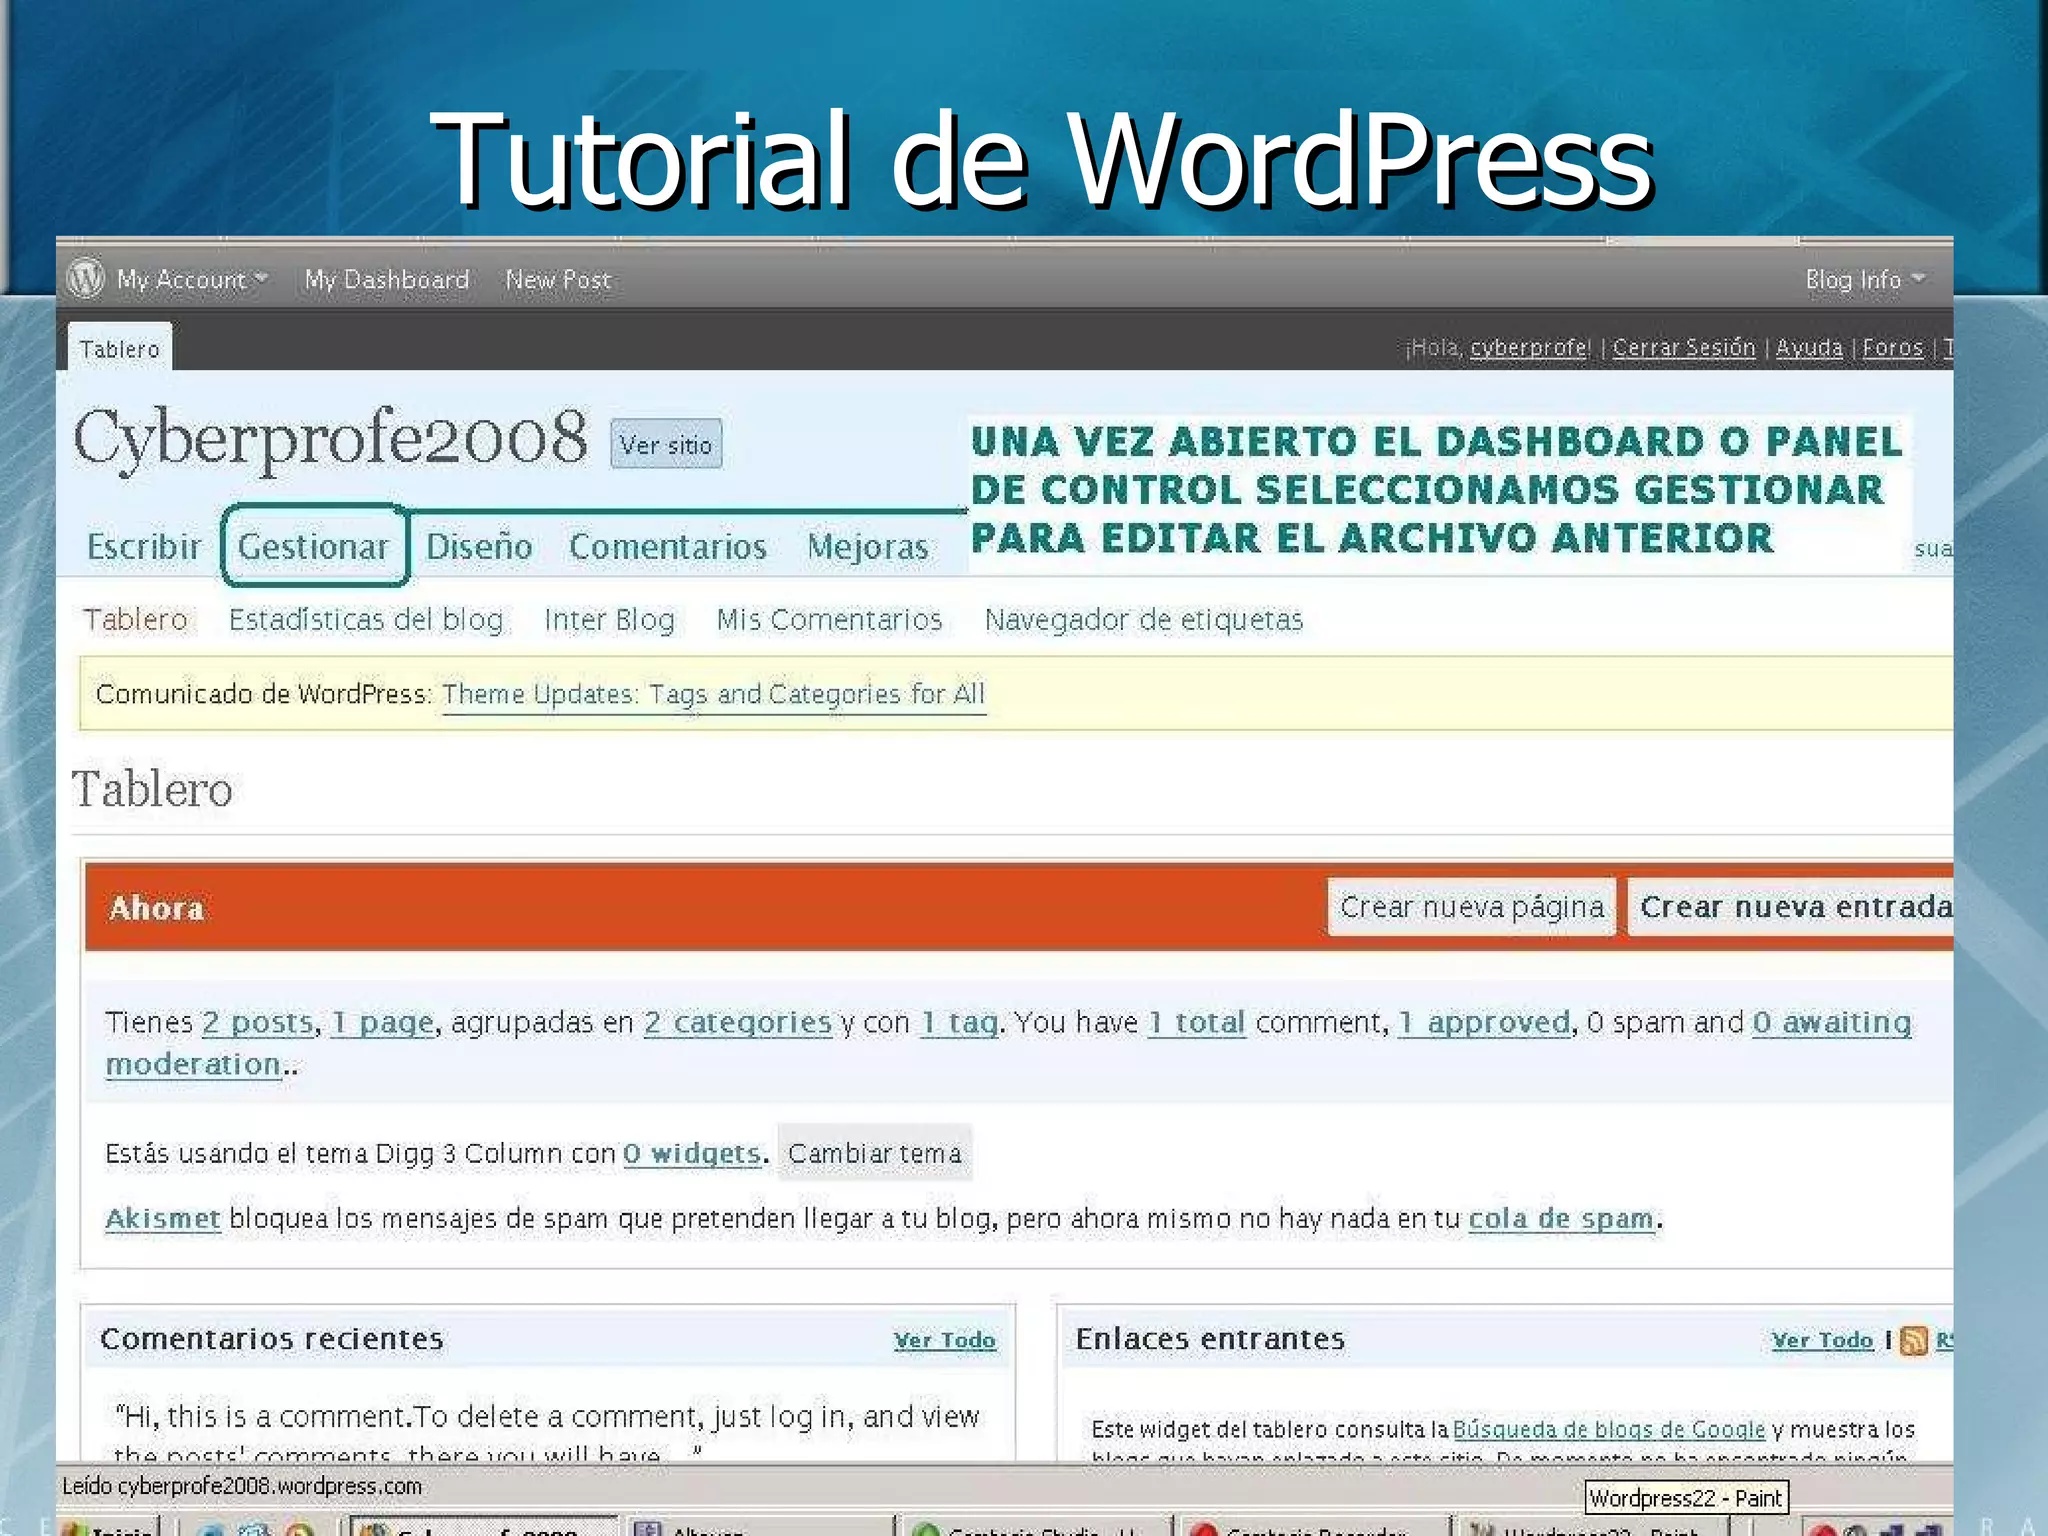Open the Inter Blog submenu
The height and width of the screenshot is (1536, 2048).
coord(609,620)
